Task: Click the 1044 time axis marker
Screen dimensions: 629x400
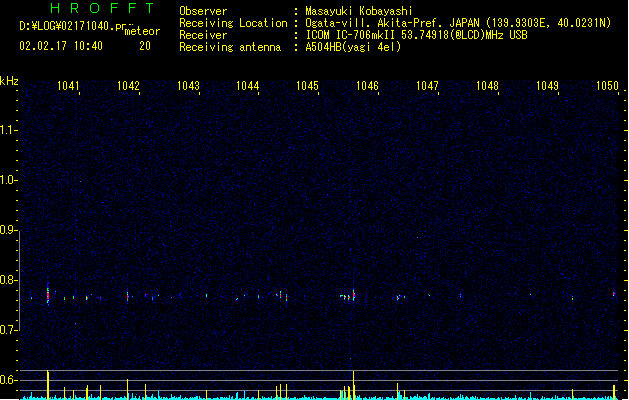Action: [248, 86]
